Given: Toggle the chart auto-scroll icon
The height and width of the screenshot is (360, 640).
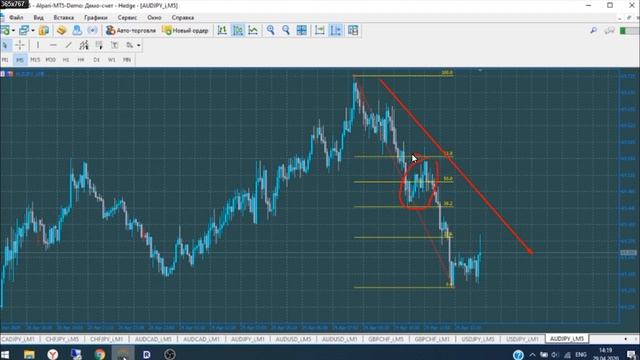Looking at the screenshot, I should point(320,30).
